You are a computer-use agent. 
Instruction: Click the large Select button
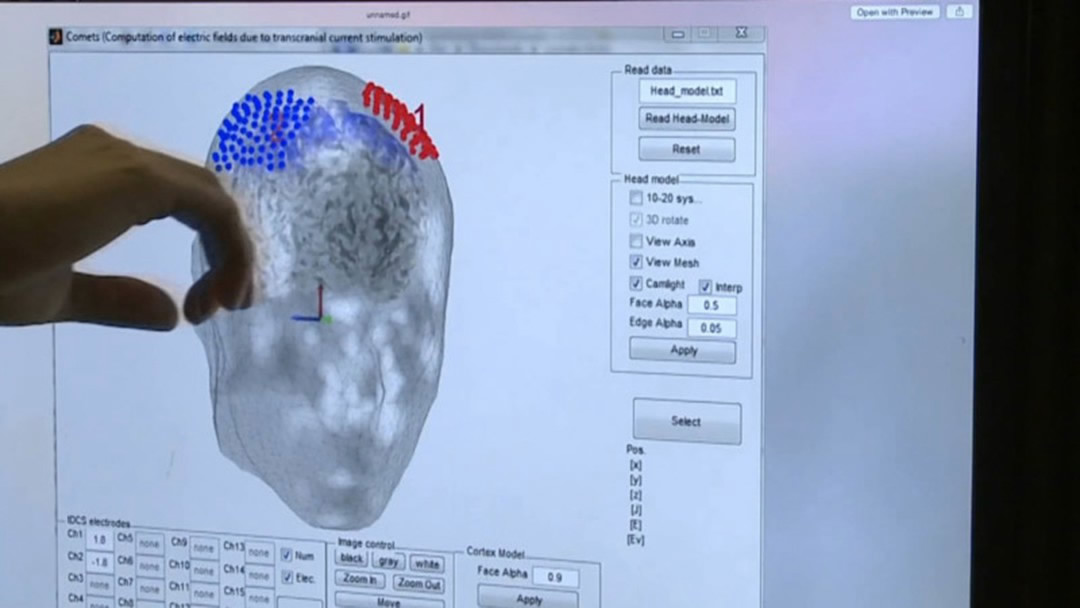coord(686,421)
